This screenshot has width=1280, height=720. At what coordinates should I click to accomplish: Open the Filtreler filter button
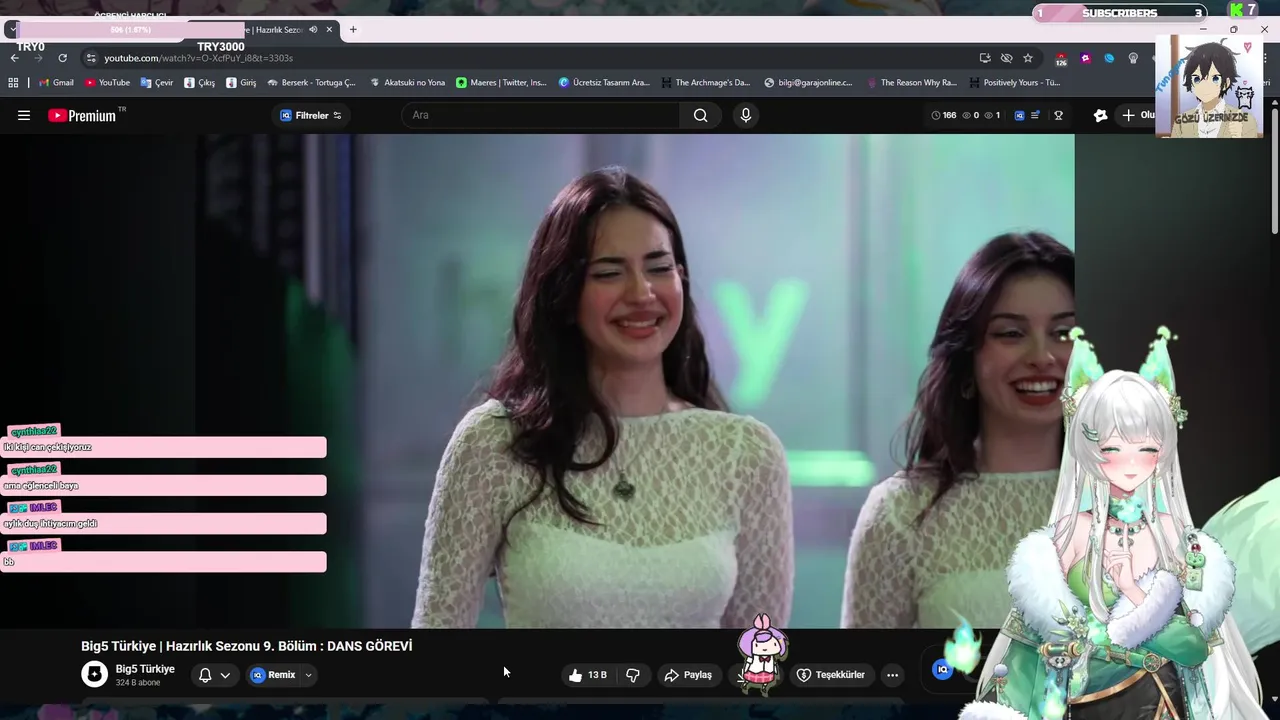(x=311, y=115)
